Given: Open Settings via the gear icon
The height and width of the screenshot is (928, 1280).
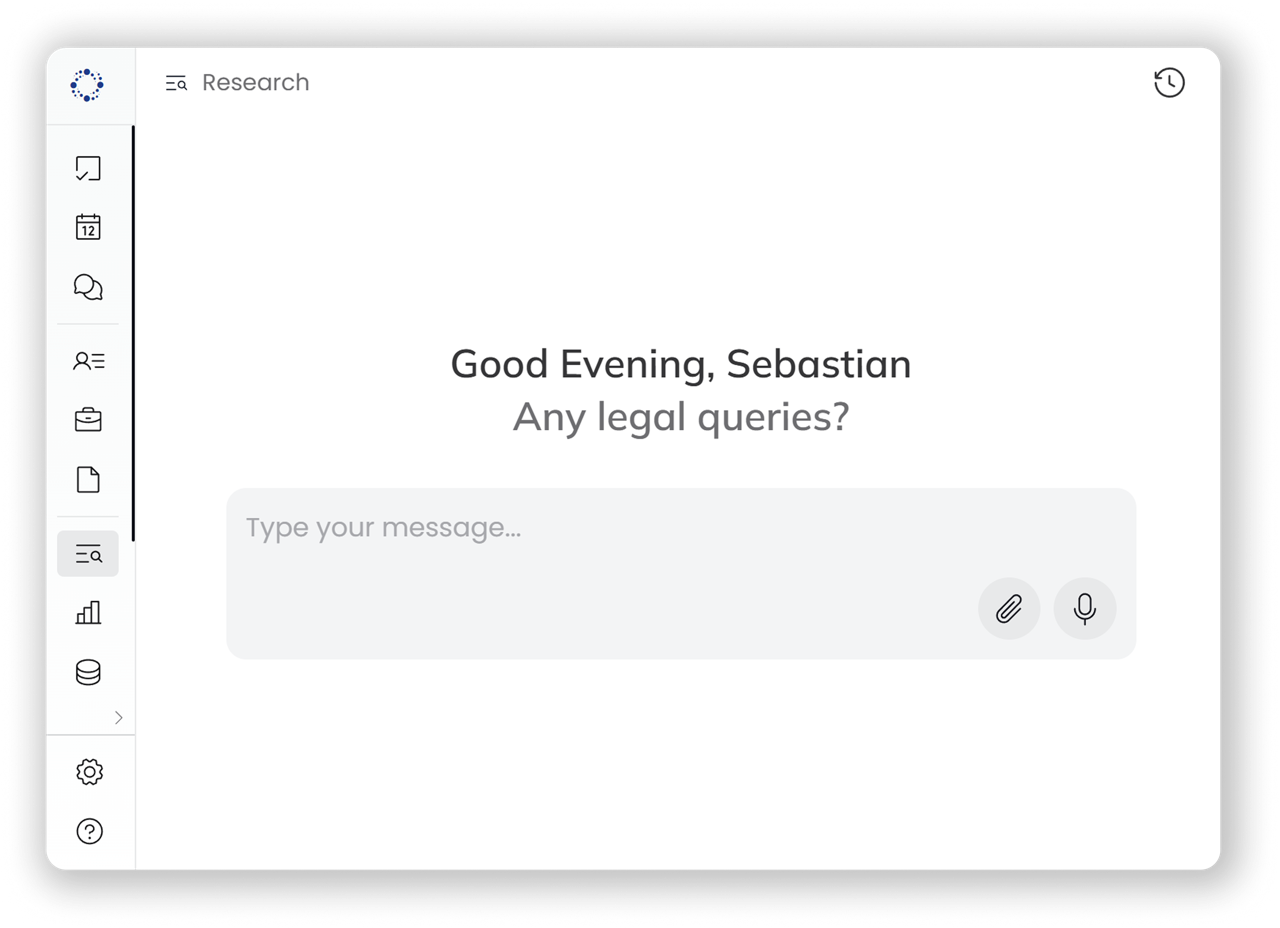Looking at the screenshot, I should click(x=89, y=772).
